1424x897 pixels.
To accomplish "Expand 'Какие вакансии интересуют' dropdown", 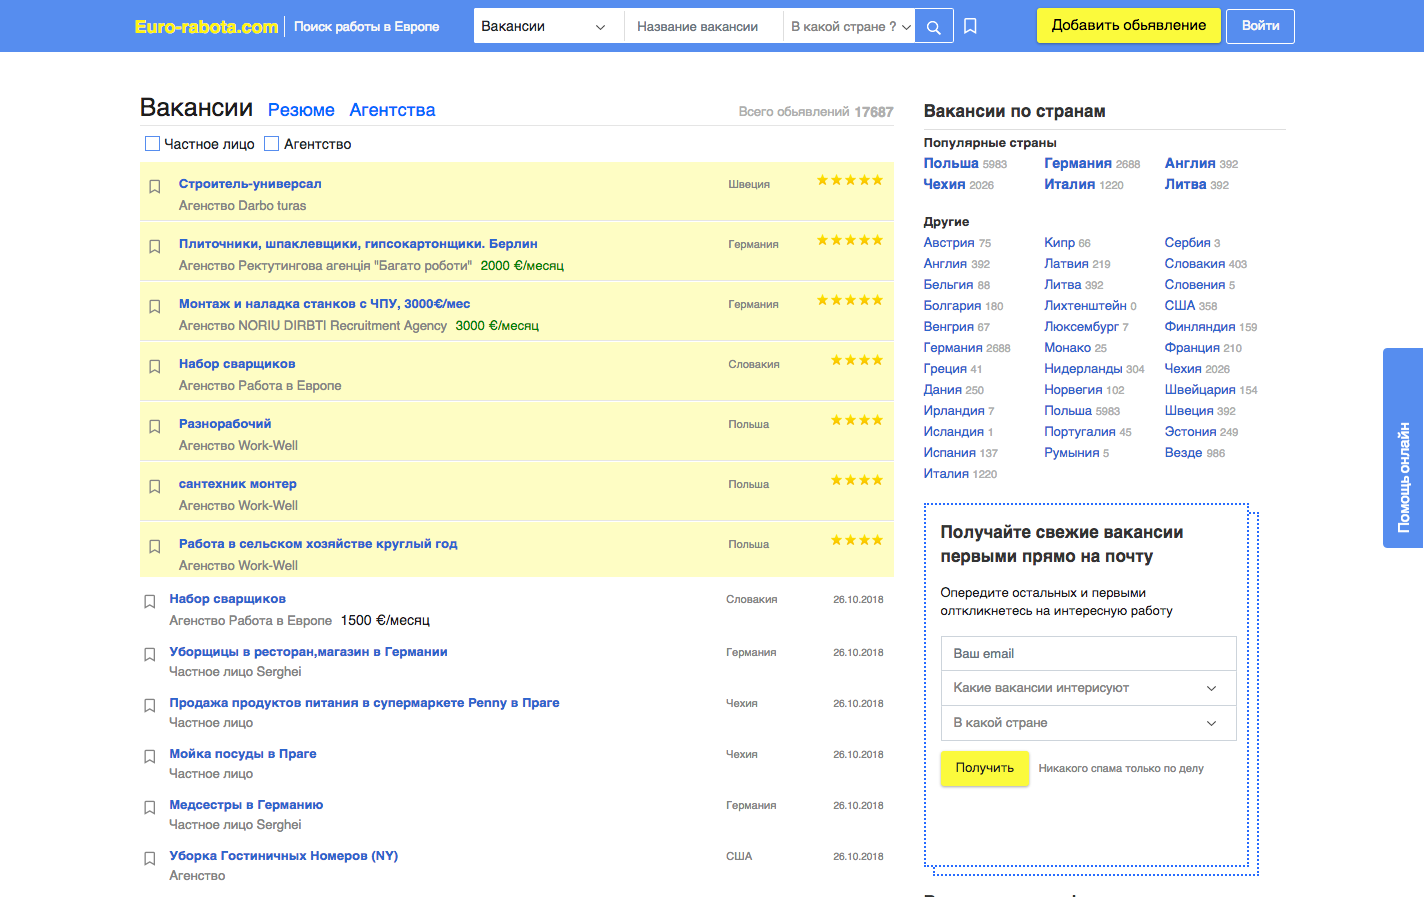I will [x=1088, y=688].
